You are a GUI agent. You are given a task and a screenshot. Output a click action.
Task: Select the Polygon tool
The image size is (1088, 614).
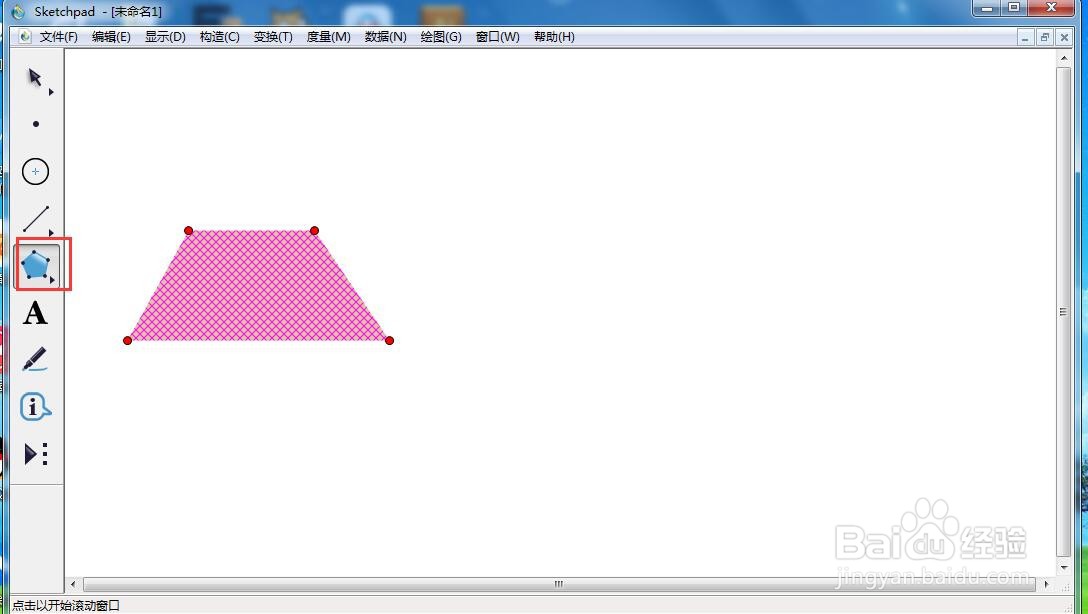pos(35,265)
